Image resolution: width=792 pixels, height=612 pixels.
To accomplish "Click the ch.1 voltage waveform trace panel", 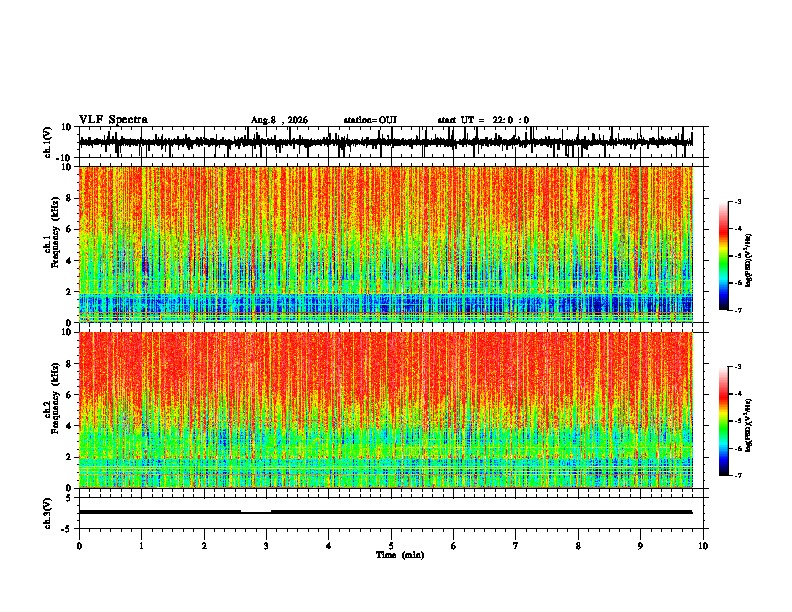I will pyautogui.click(x=391, y=142).
